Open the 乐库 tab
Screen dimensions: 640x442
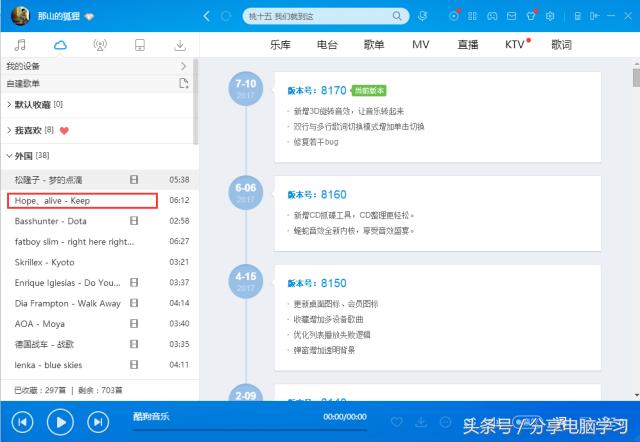click(280, 44)
